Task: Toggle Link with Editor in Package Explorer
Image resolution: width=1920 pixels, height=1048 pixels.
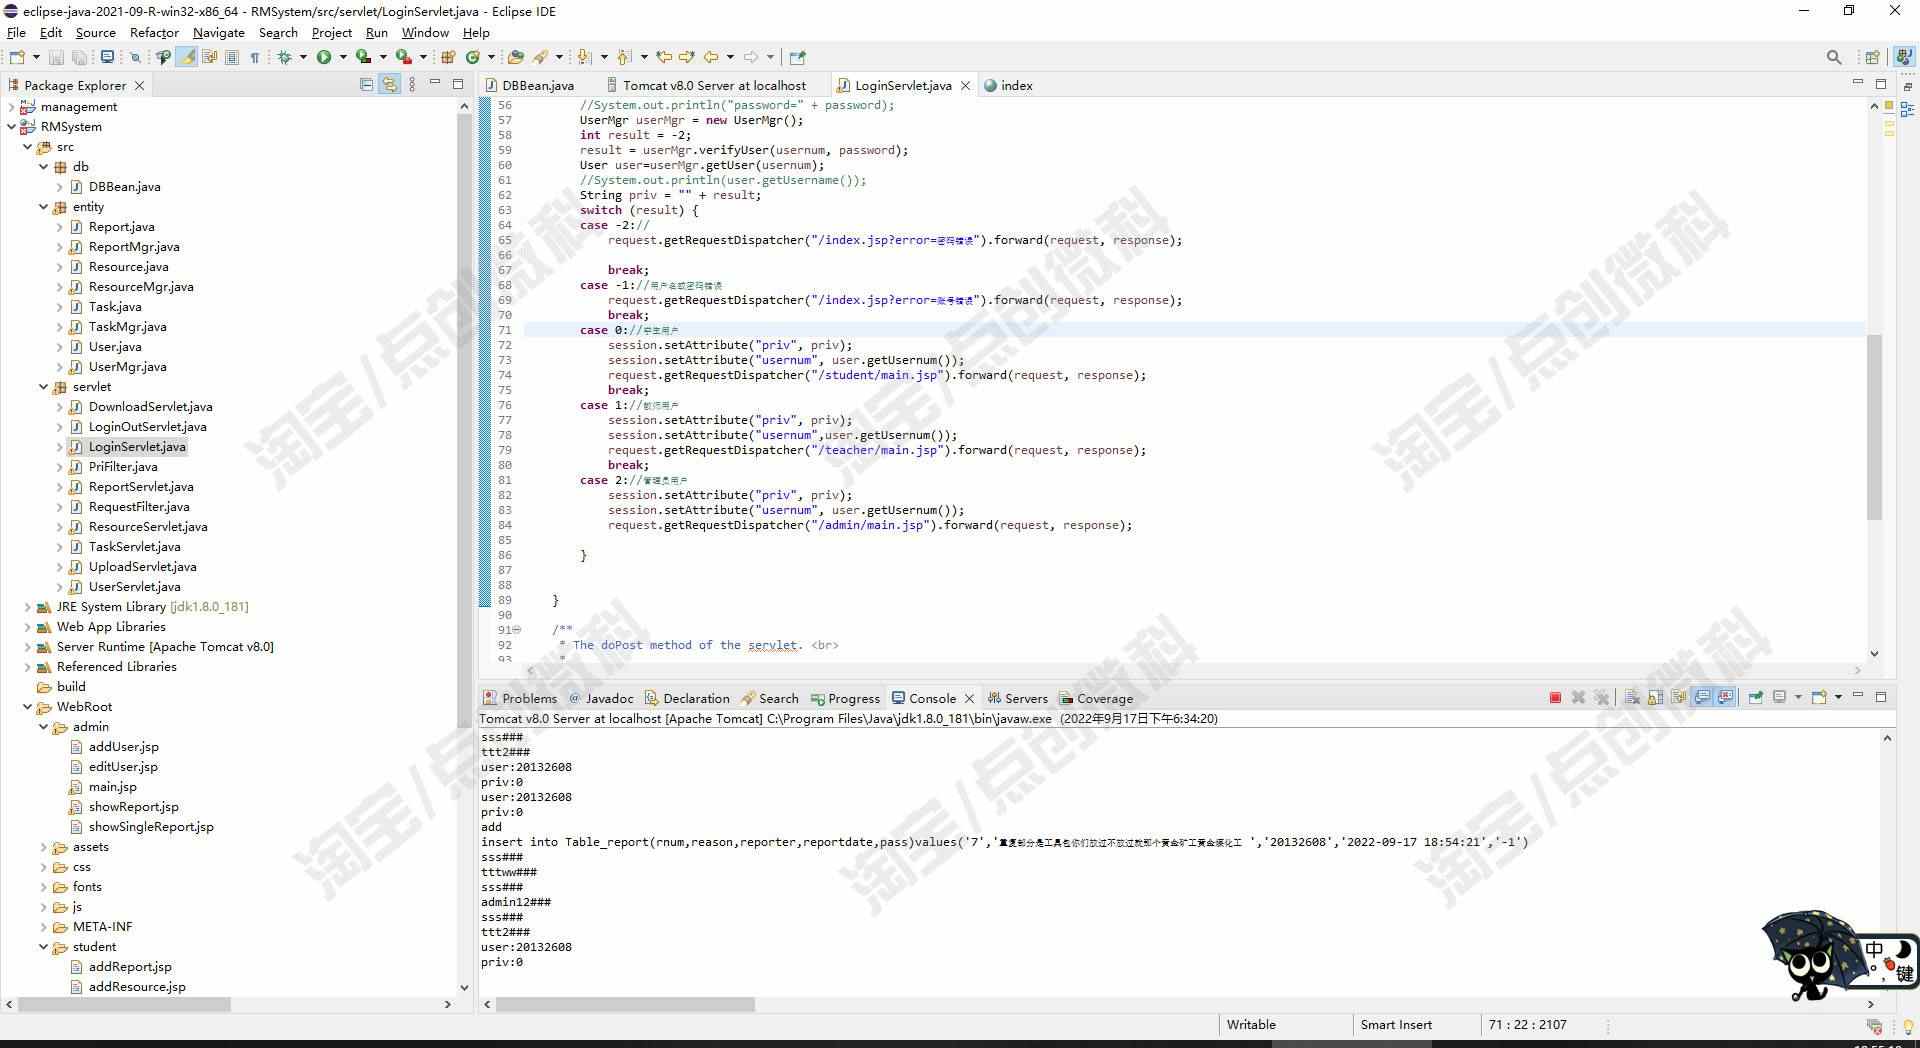Action: click(389, 85)
